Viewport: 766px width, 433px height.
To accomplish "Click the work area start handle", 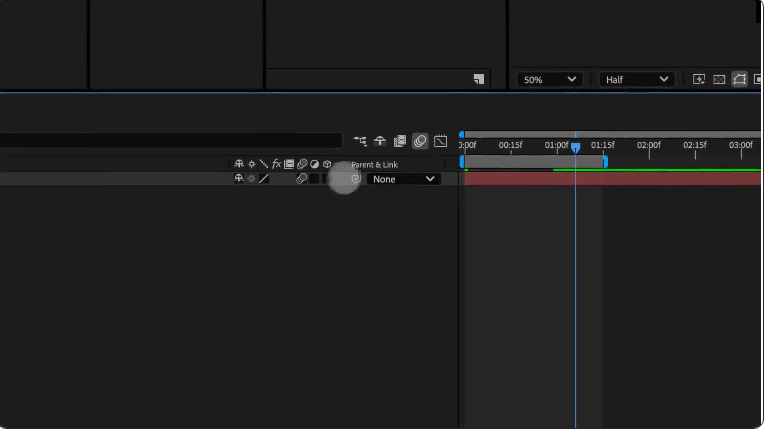I will tap(462, 162).
